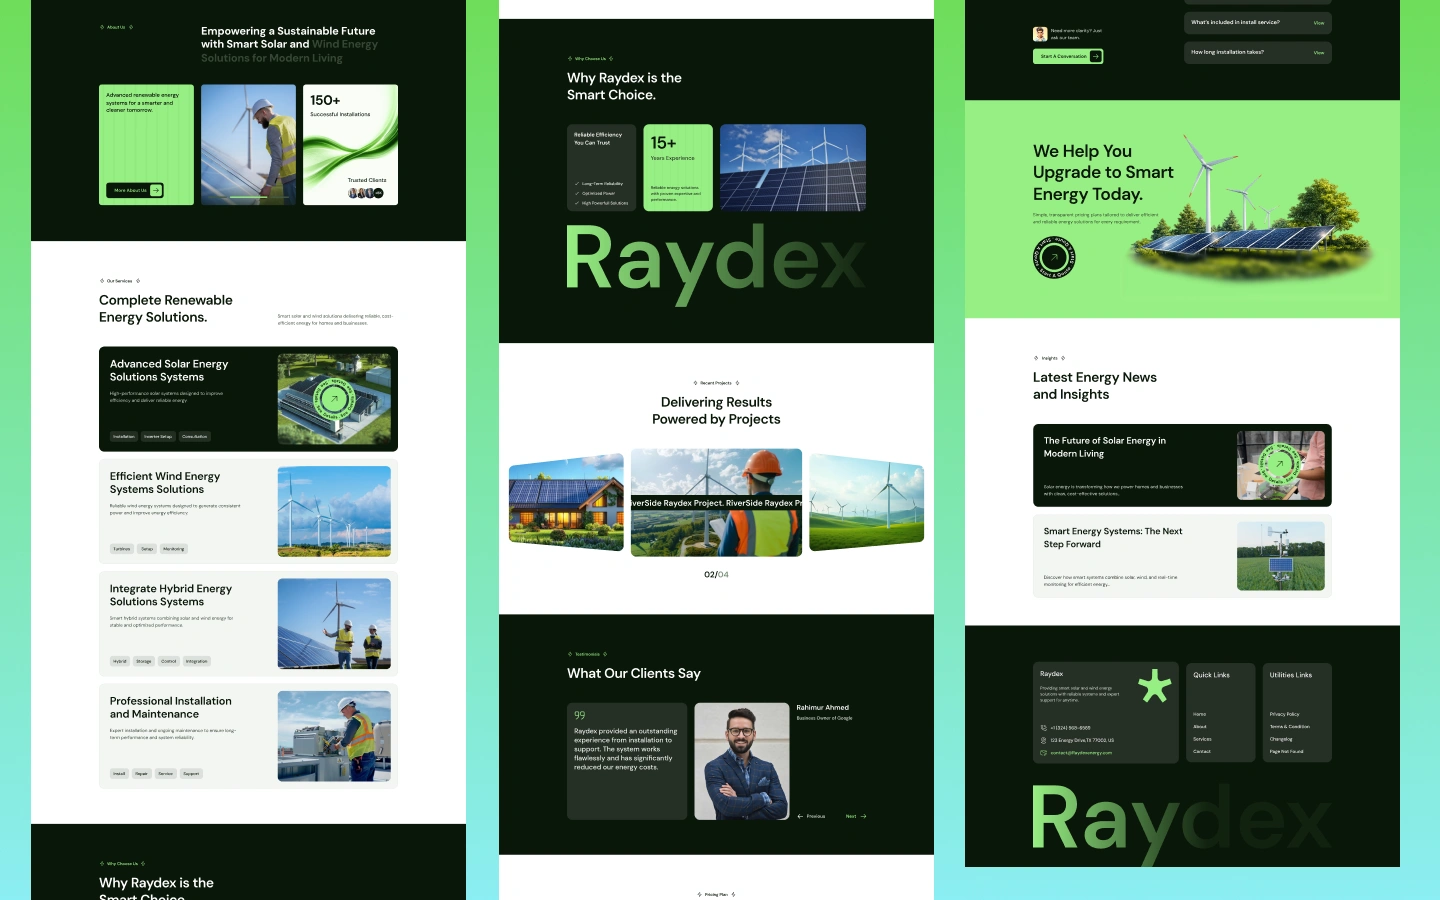
Task: Open the Home link in Quick Links
Action: 1200,714
